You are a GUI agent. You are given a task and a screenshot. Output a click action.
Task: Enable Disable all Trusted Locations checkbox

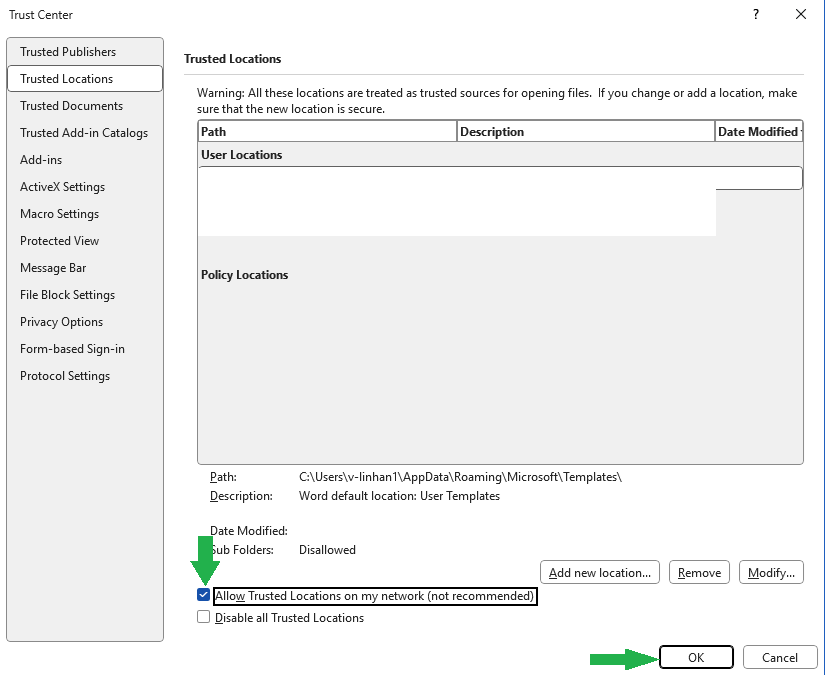tap(204, 617)
